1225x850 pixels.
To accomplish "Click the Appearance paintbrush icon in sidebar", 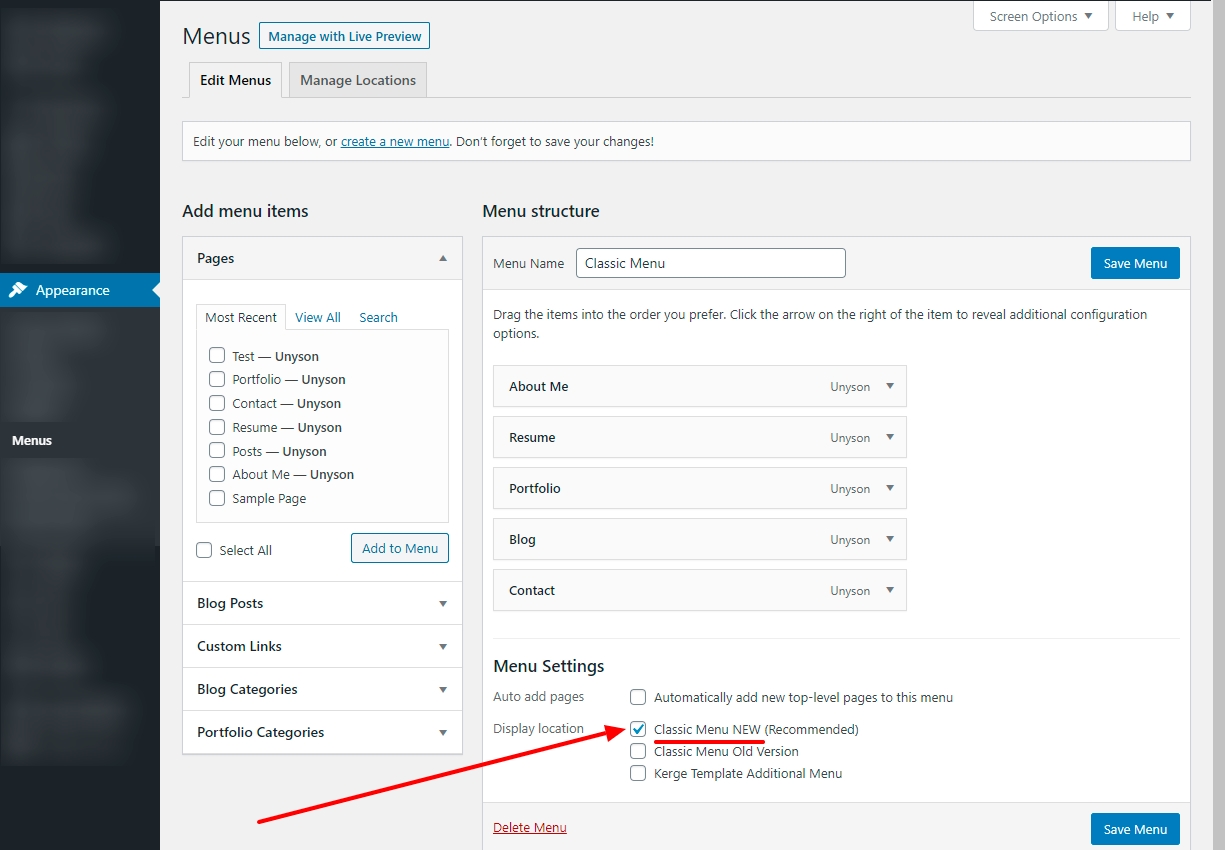I will 18,290.
